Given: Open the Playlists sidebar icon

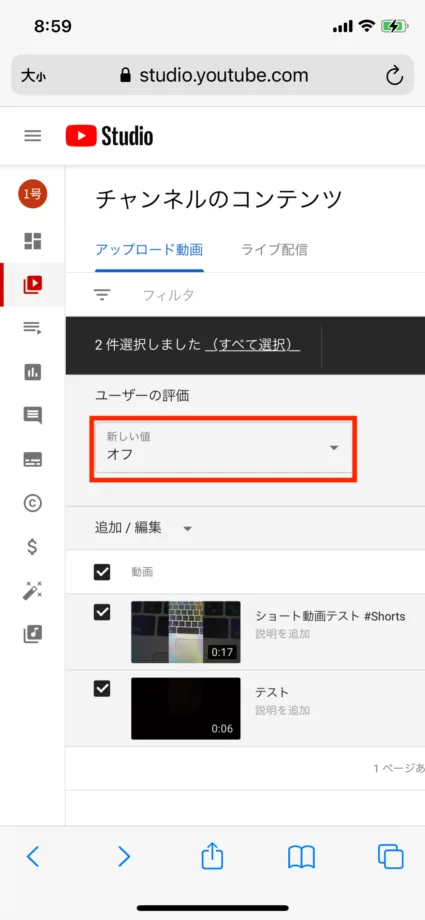Looking at the screenshot, I should pos(32,328).
